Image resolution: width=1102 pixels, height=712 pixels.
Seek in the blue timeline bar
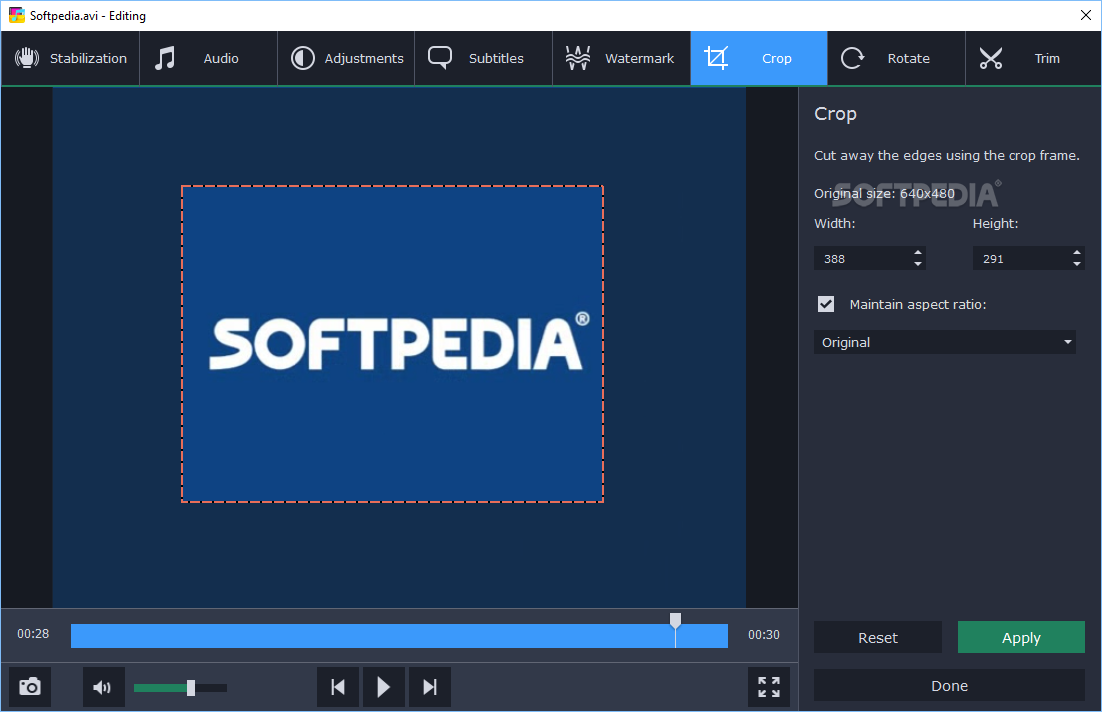[x=399, y=636]
